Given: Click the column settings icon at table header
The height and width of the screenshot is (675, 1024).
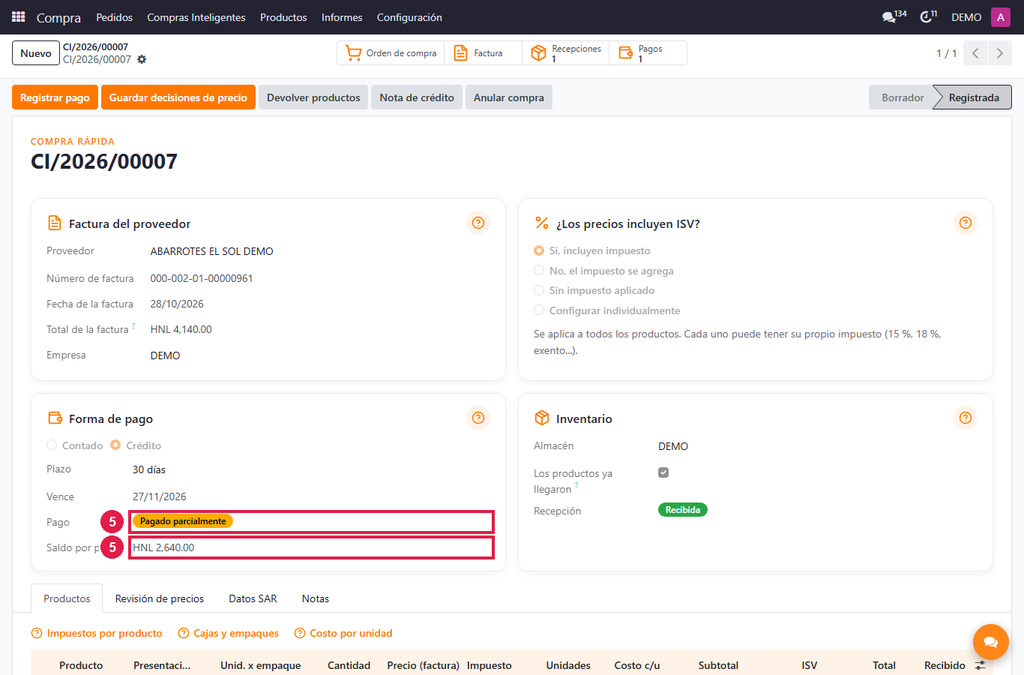Looking at the screenshot, I should [980, 665].
